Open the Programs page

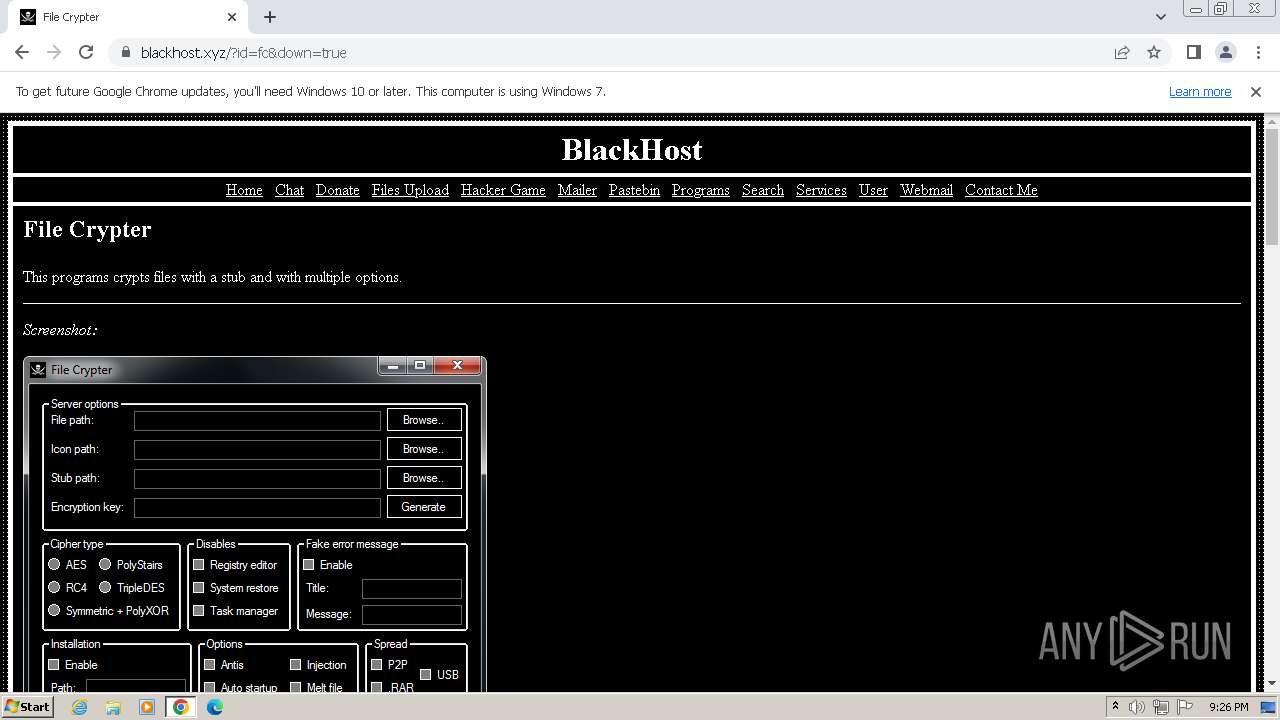[x=700, y=190]
